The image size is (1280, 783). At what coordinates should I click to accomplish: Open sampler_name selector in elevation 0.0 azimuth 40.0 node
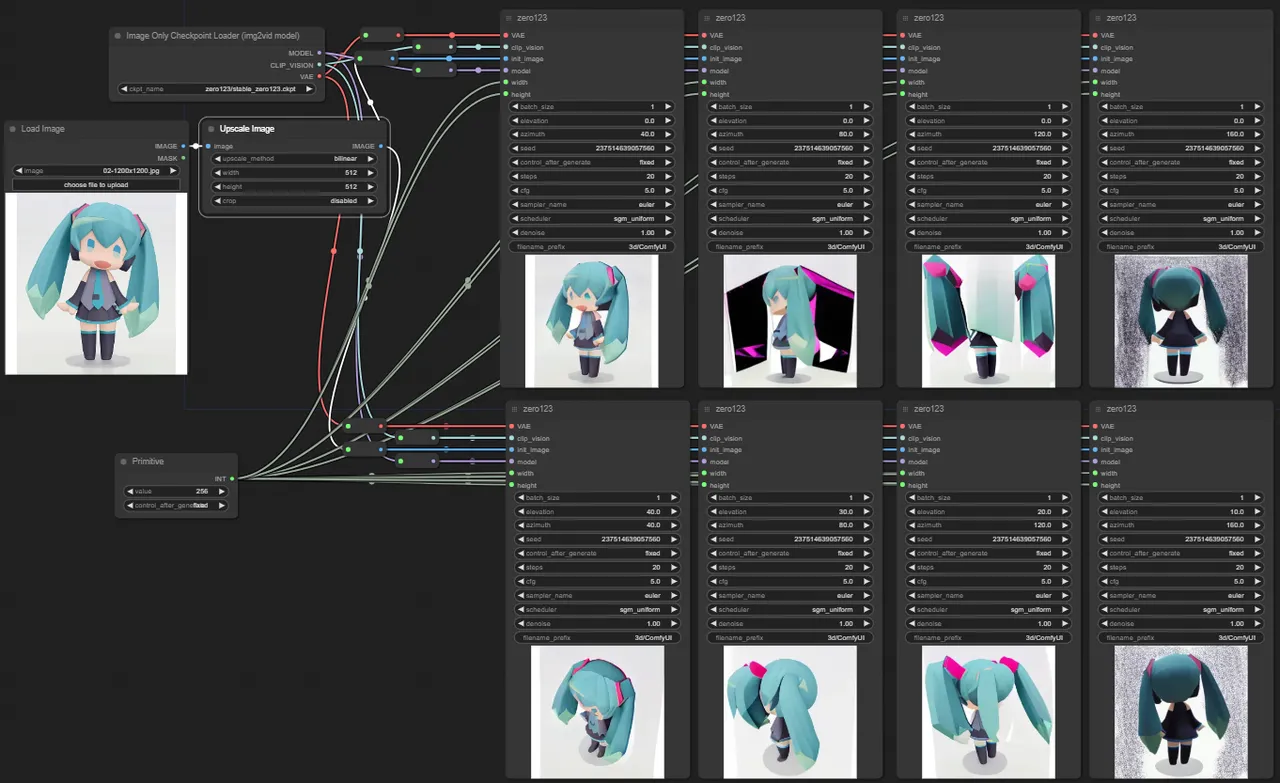(x=592, y=205)
